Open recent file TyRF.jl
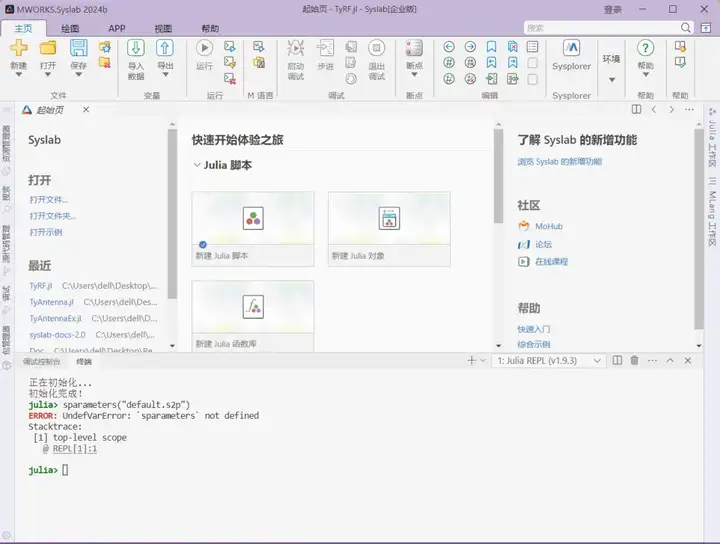The height and width of the screenshot is (544, 720). tap(41, 286)
